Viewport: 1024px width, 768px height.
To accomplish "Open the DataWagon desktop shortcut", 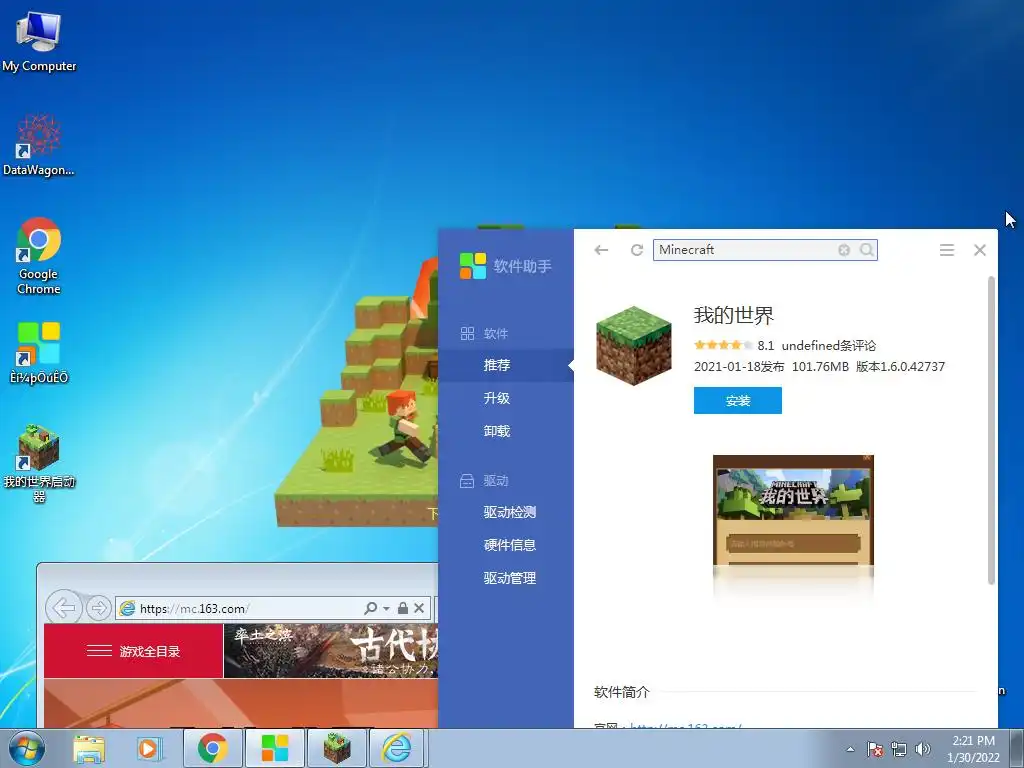I will (39, 145).
